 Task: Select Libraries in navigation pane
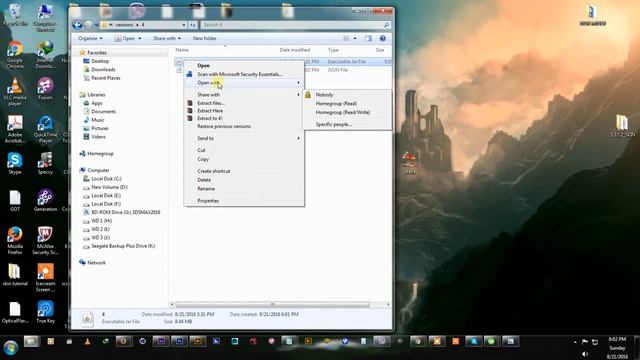(96, 95)
